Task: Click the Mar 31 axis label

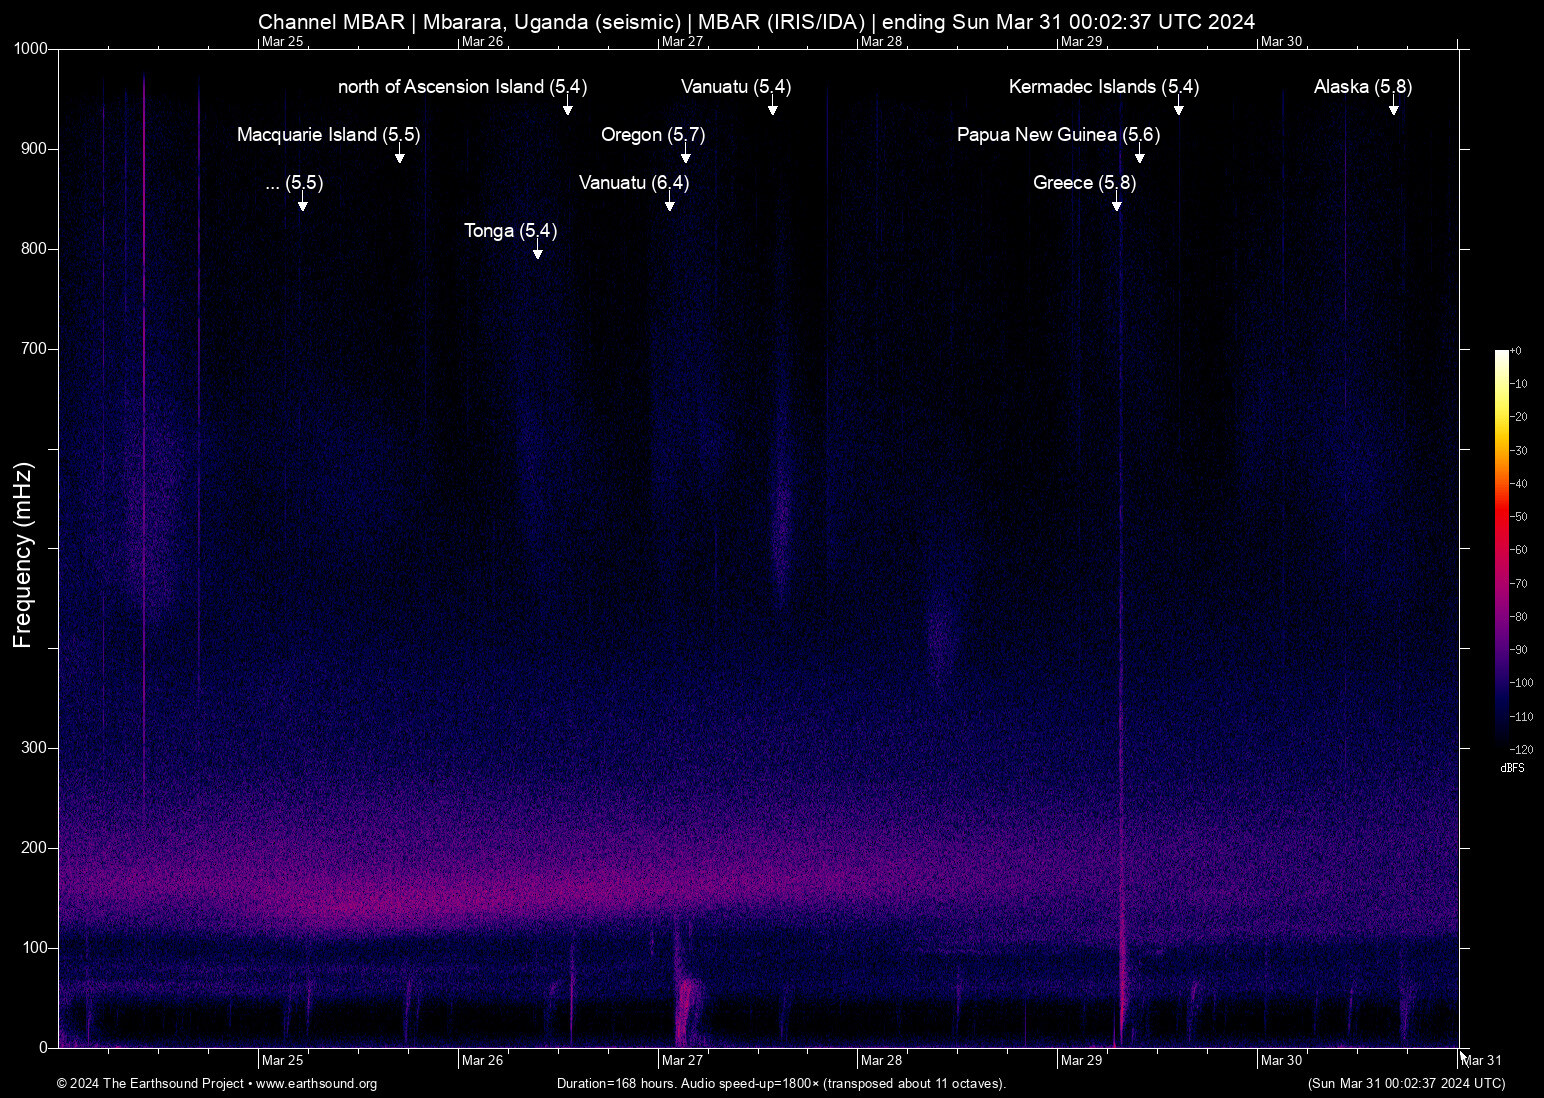Action: 1482,1060
